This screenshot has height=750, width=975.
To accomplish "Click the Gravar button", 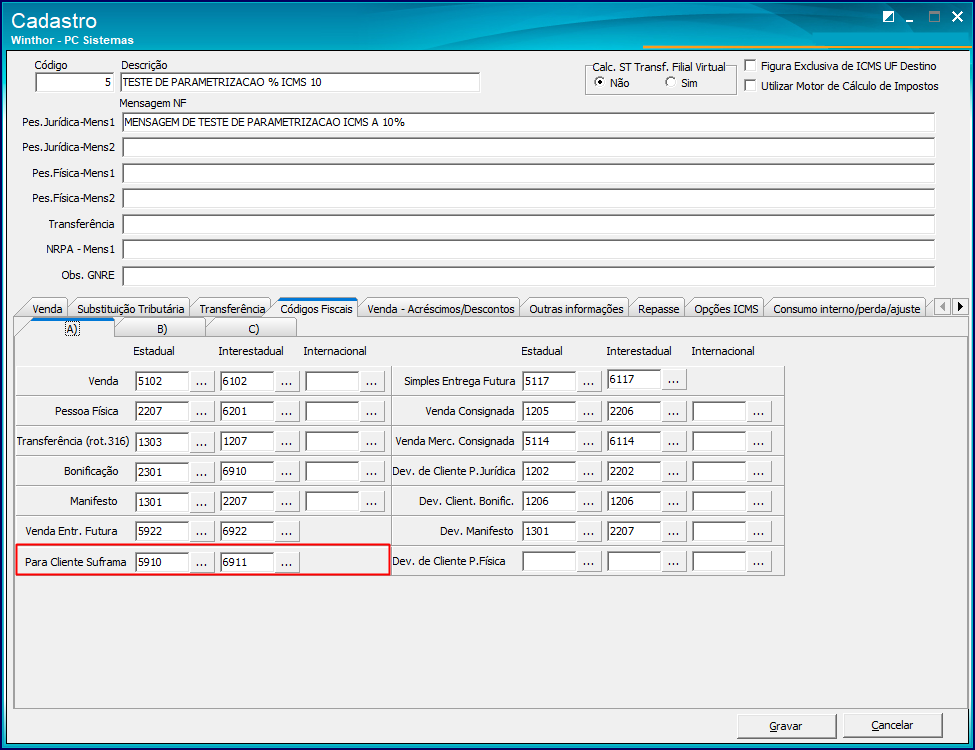I will click(786, 725).
